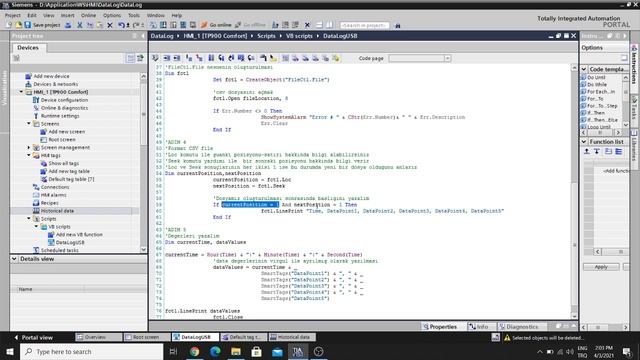Select the For Each...In code template
640x360 pixels.
[x=601, y=91]
